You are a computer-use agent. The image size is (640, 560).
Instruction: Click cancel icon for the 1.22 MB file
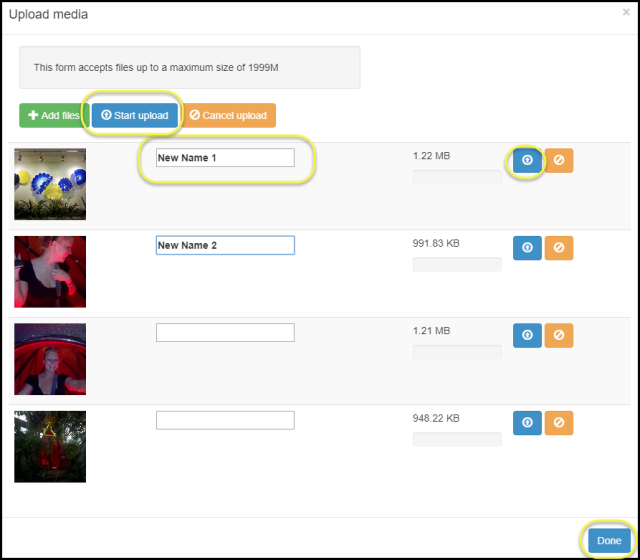559,160
